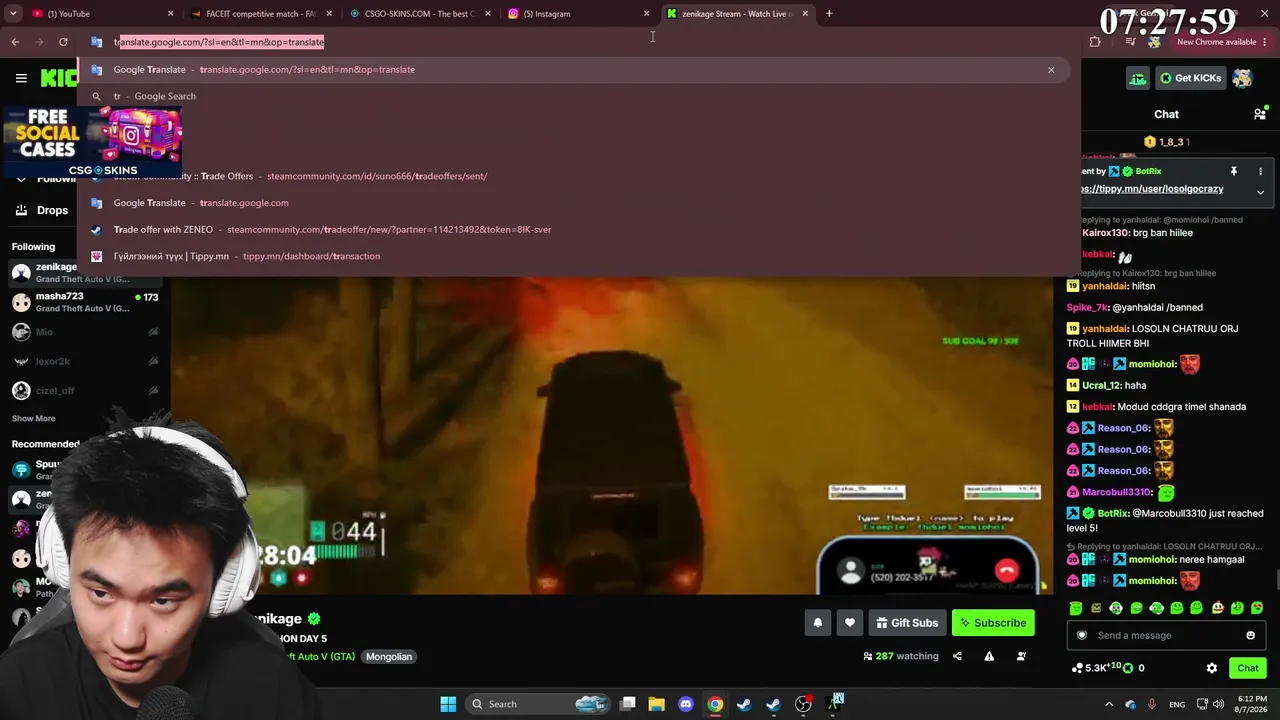Image resolution: width=1280 pixels, height=720 pixels.
Task: Open the Chrome tab search dropdown arrow
Action: [15, 14]
